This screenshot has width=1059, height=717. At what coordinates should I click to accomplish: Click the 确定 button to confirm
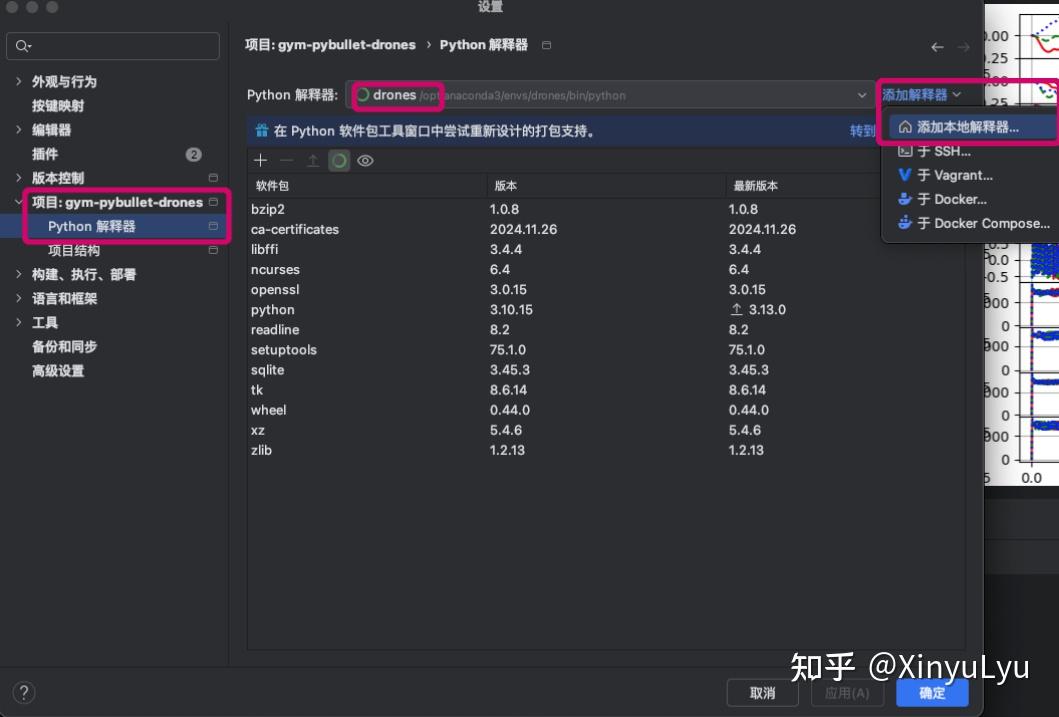point(931,692)
